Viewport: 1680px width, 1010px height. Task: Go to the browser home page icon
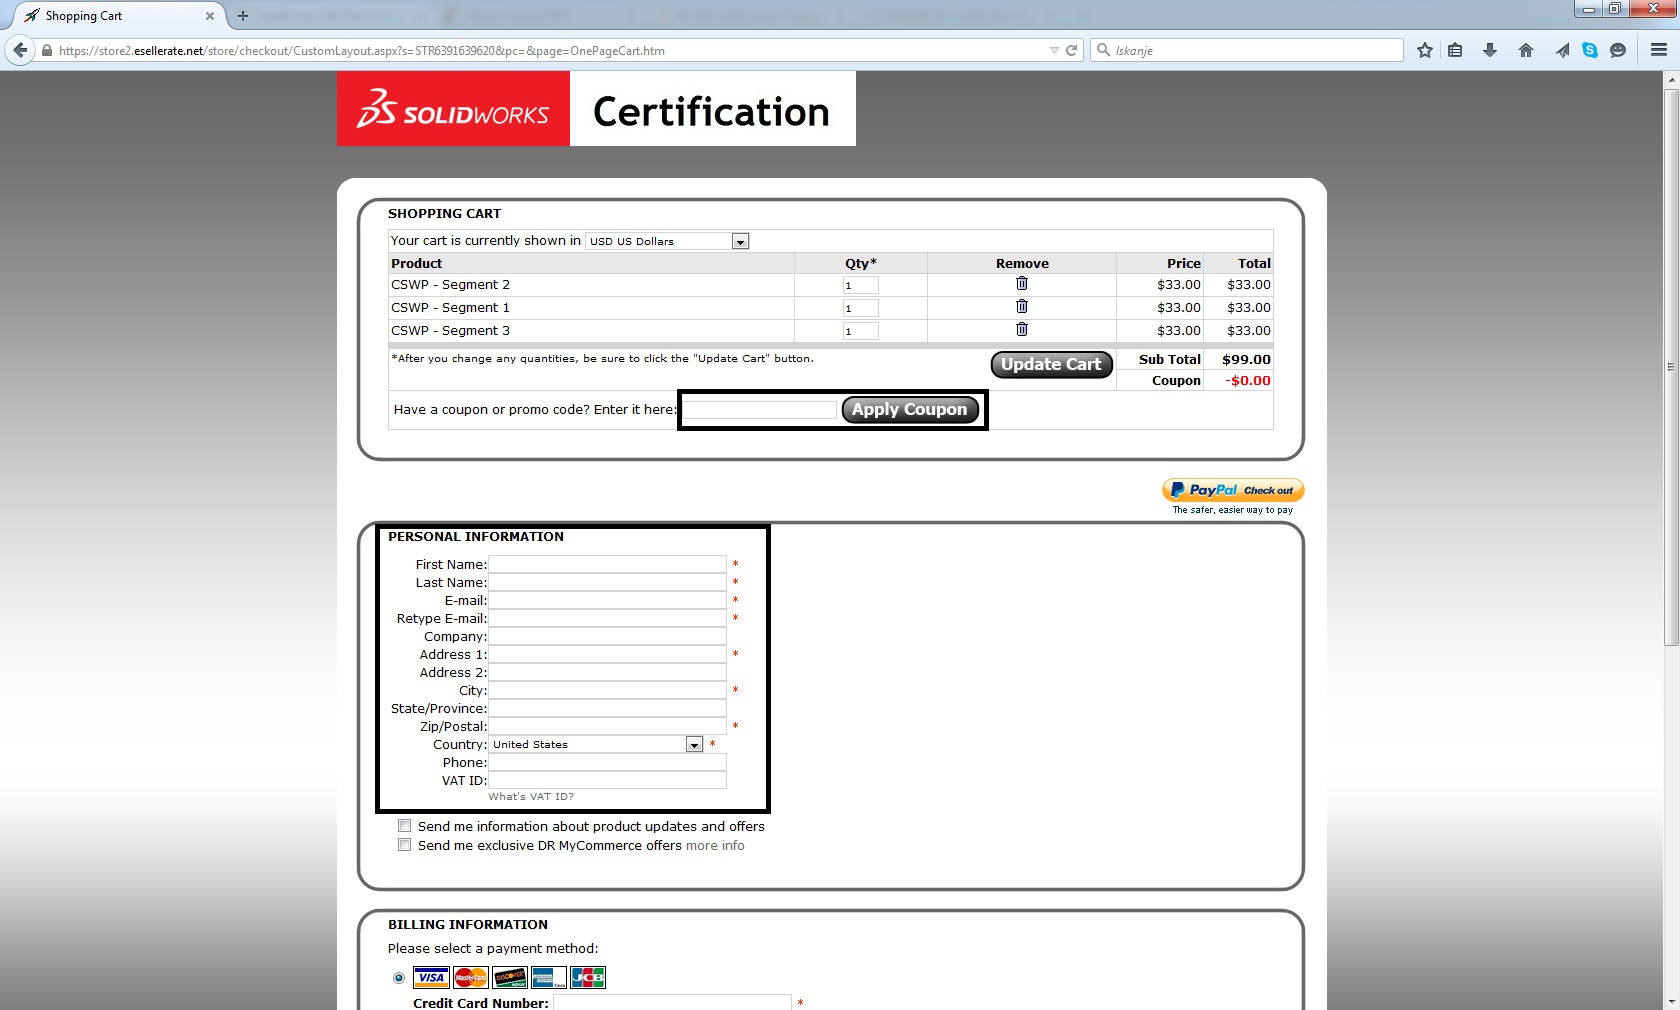pyautogui.click(x=1526, y=50)
